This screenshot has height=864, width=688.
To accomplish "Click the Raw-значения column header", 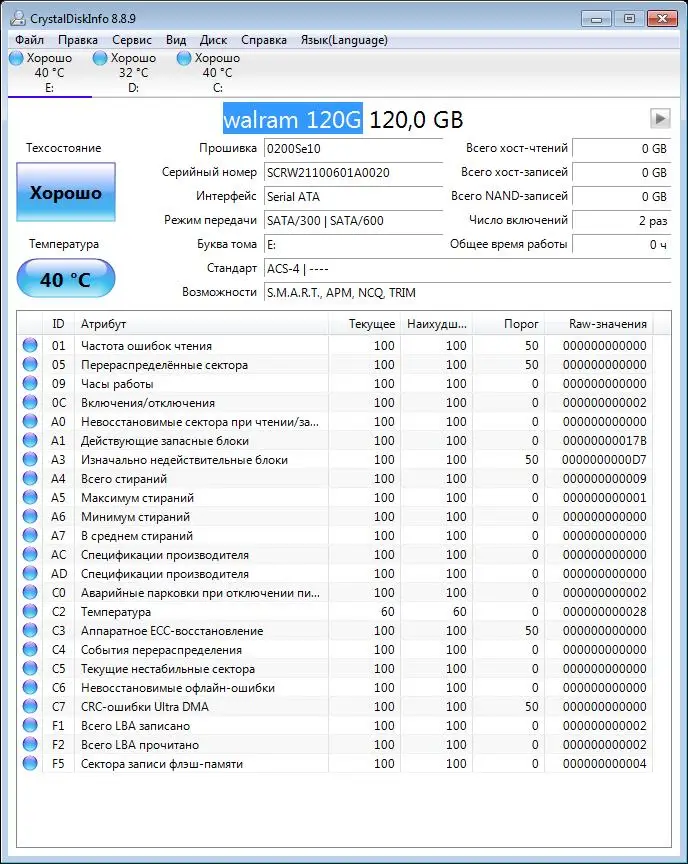I will click(x=599, y=324).
